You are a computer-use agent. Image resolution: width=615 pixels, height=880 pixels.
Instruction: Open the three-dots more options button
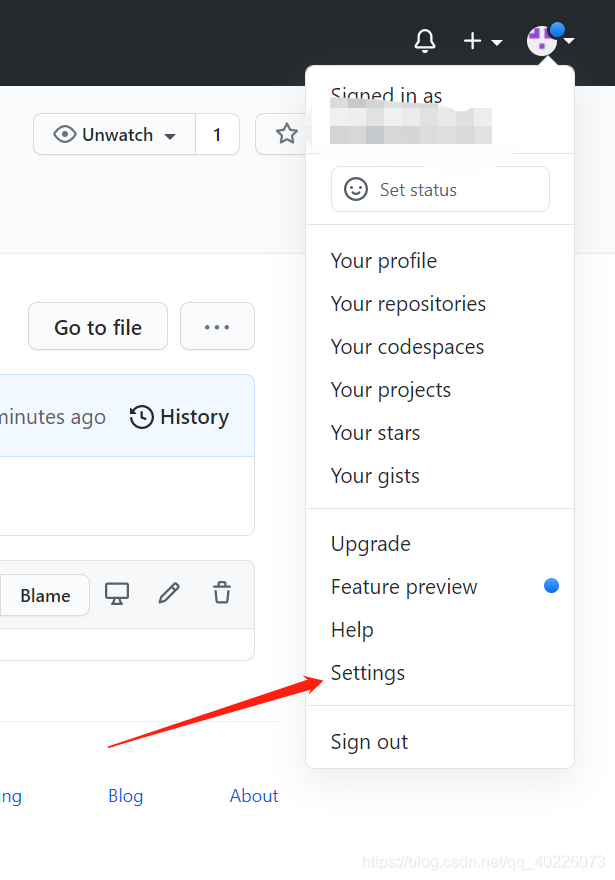217,327
